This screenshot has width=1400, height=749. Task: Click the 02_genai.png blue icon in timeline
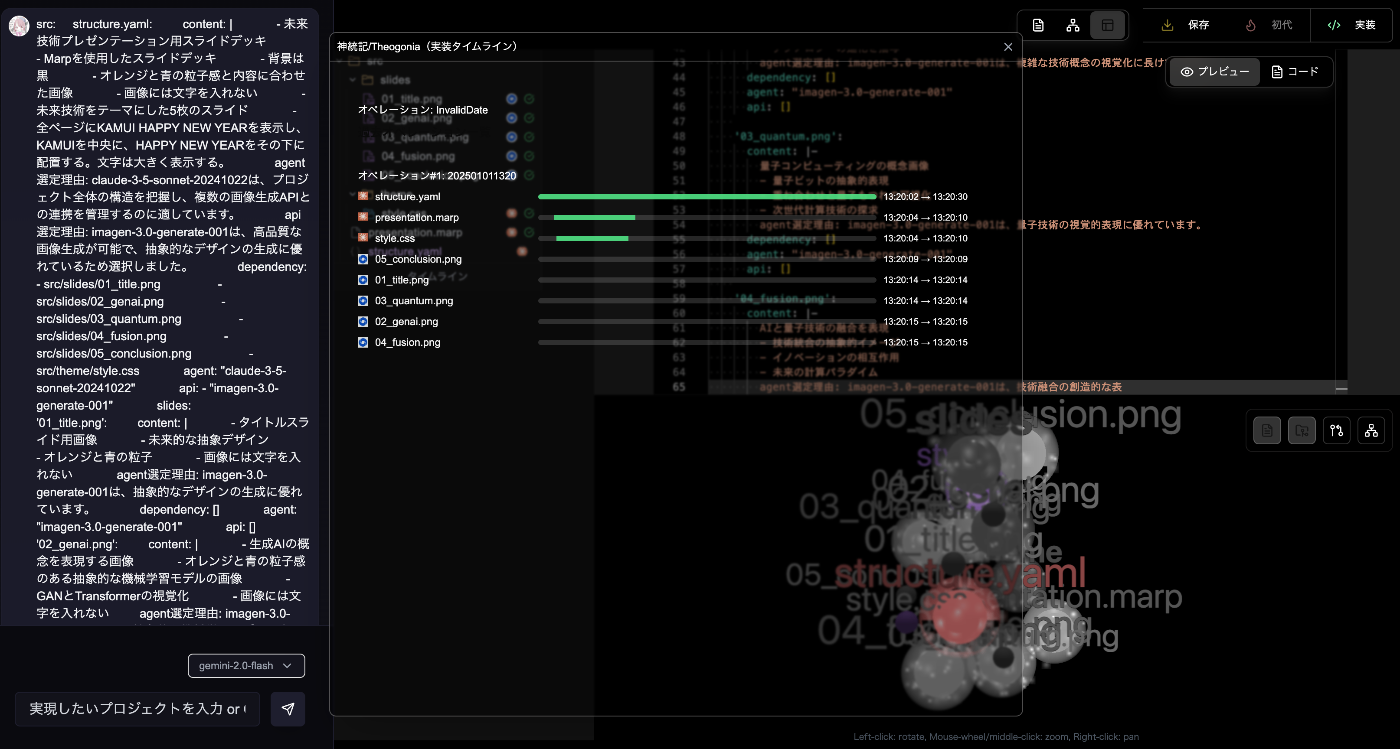tap(363, 322)
